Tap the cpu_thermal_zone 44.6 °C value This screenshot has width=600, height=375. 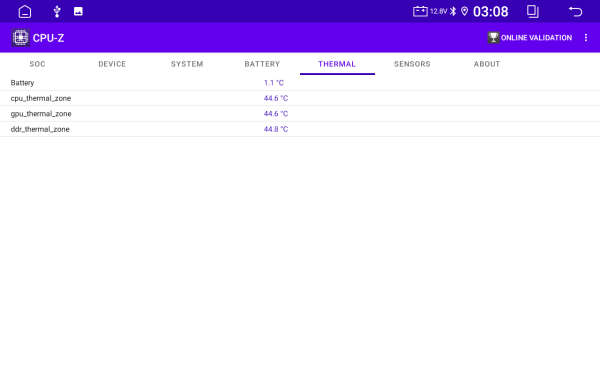tap(276, 98)
